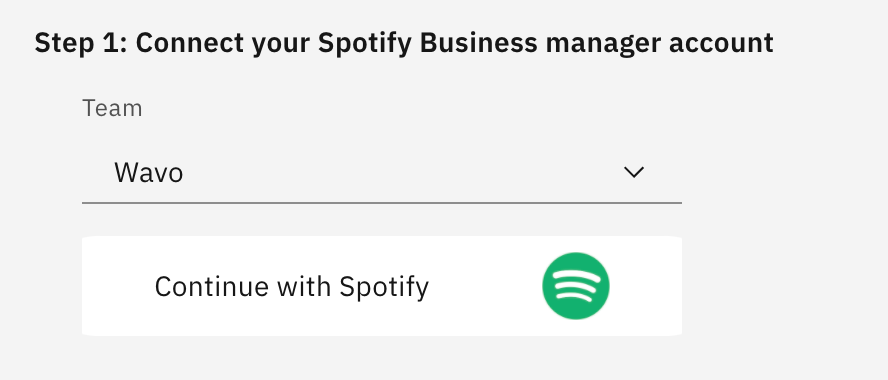The width and height of the screenshot is (888, 380).
Task: Select the Wavo text in Team field
Action: tap(148, 172)
